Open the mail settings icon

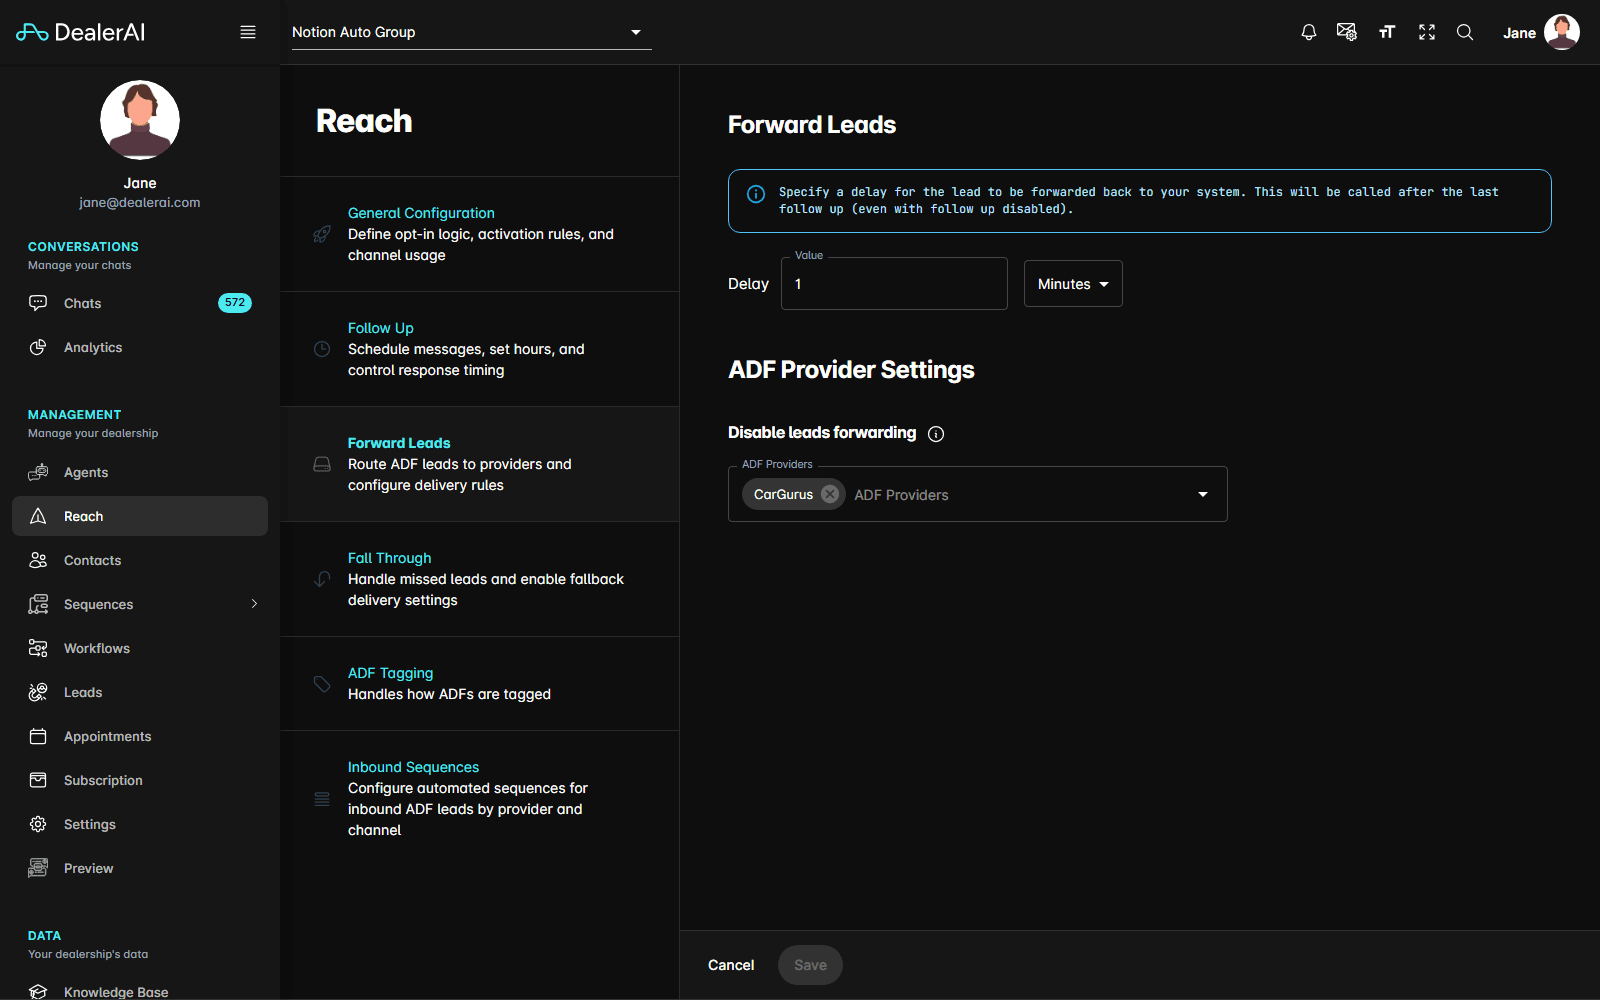click(x=1347, y=32)
